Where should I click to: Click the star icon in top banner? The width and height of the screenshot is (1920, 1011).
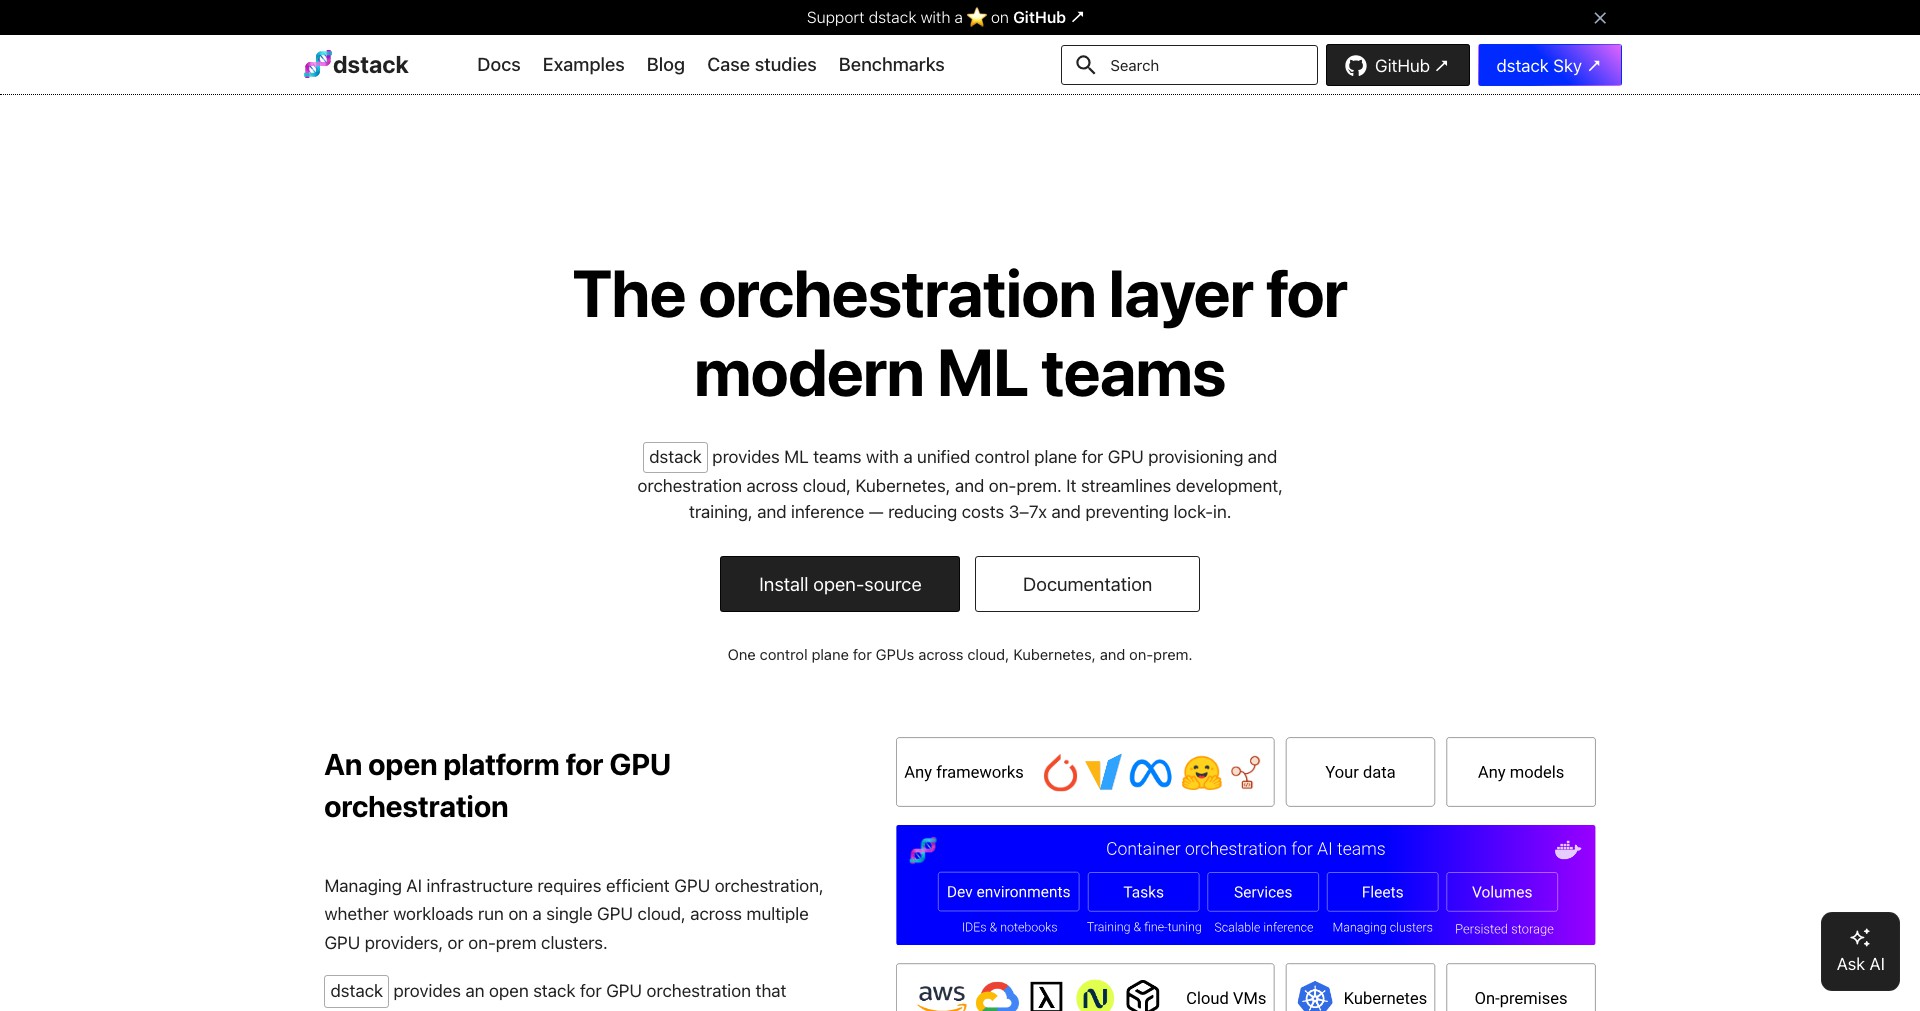977,17
